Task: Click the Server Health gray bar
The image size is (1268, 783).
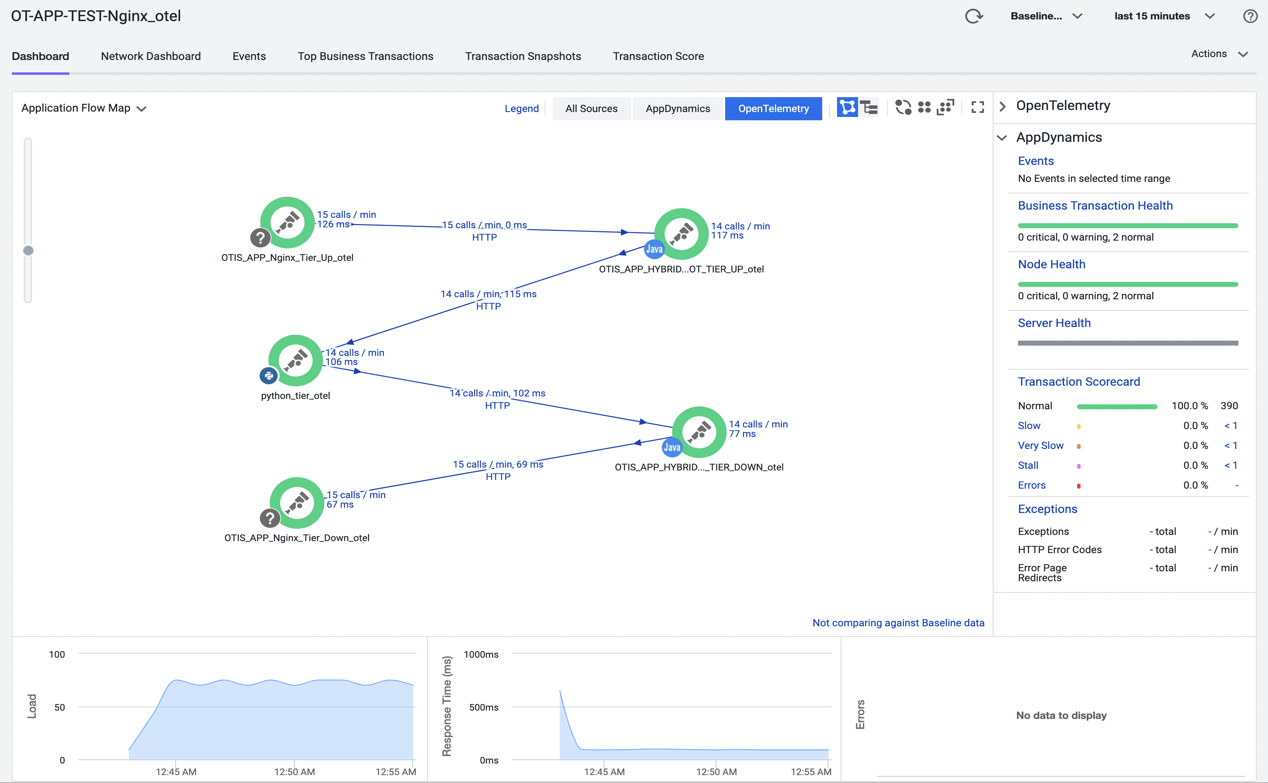Action: [1127, 343]
